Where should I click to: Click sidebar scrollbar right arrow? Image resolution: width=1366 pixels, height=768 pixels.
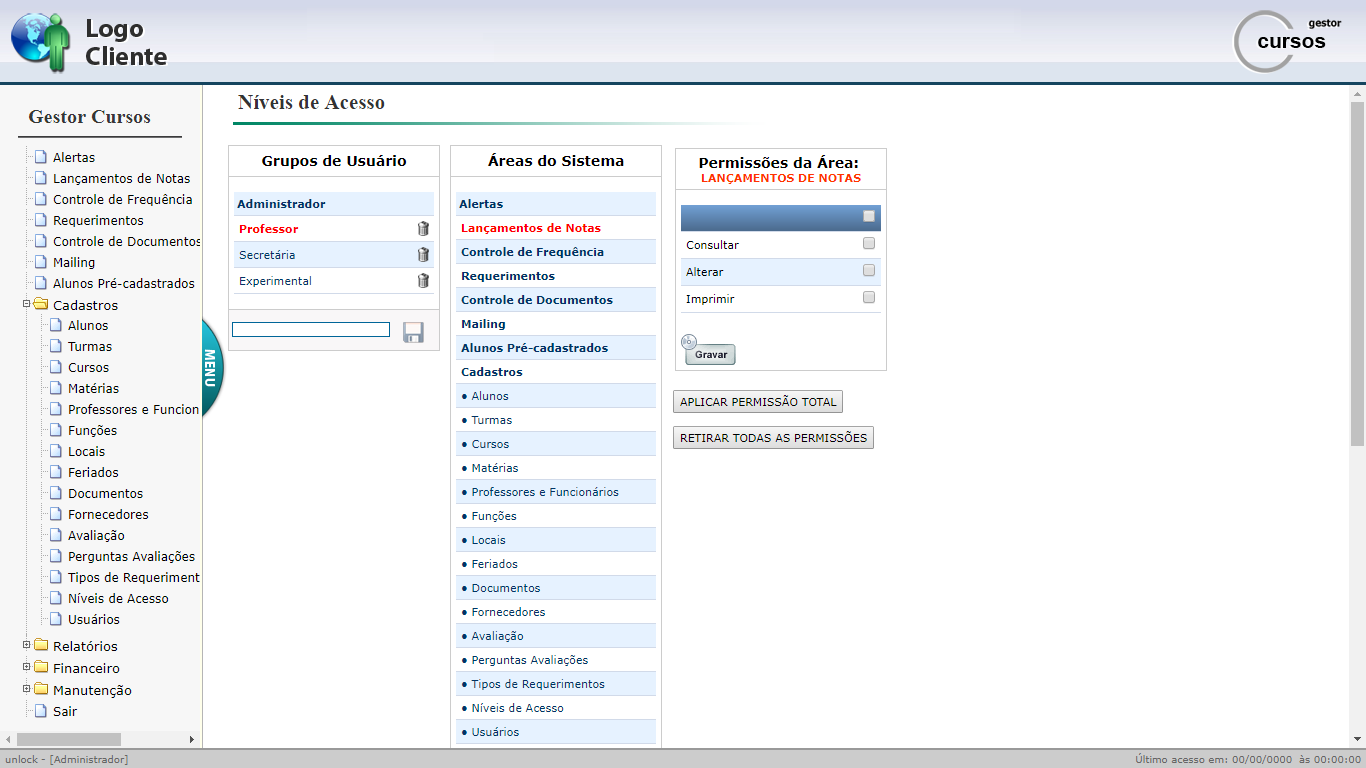click(193, 739)
